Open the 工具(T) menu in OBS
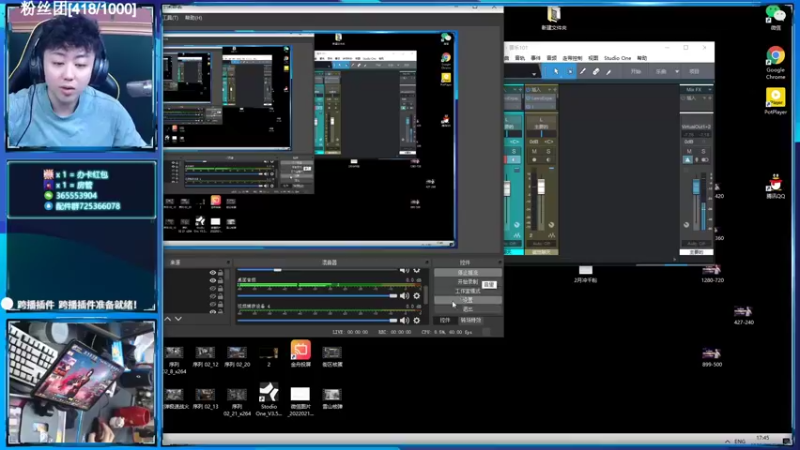 click(x=170, y=18)
